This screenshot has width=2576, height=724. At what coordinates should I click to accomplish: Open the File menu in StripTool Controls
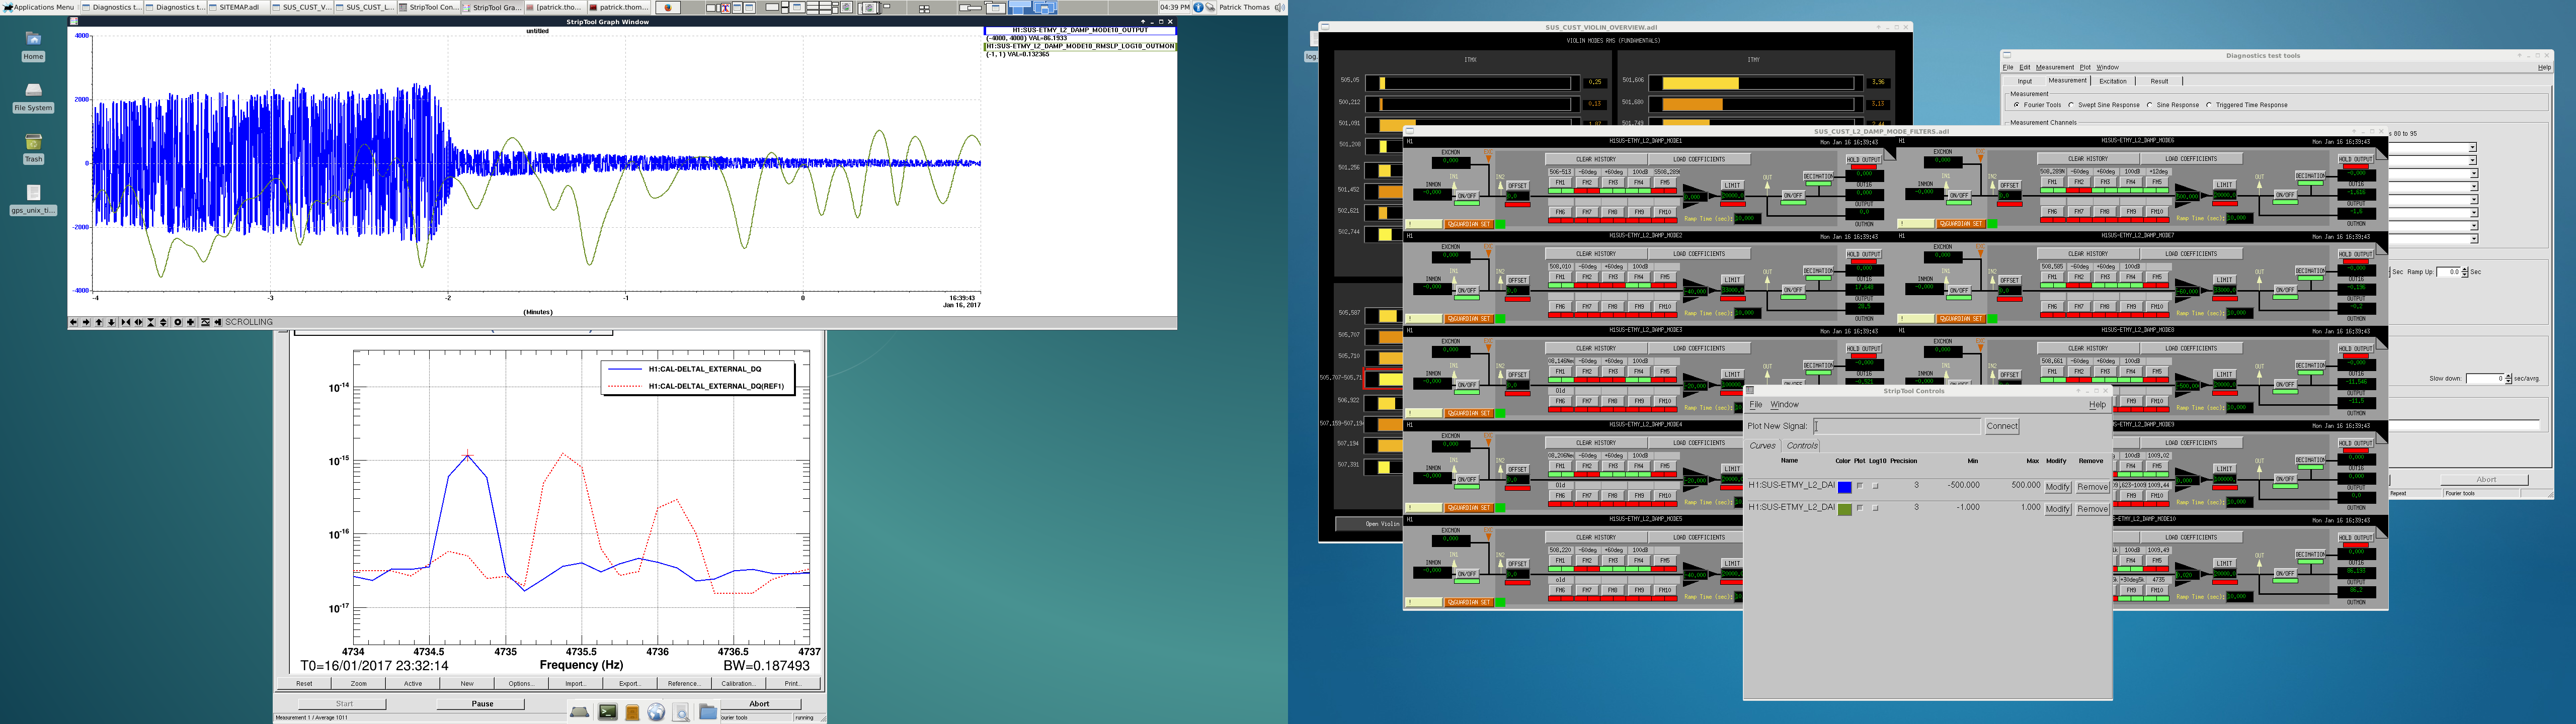click(x=1755, y=405)
